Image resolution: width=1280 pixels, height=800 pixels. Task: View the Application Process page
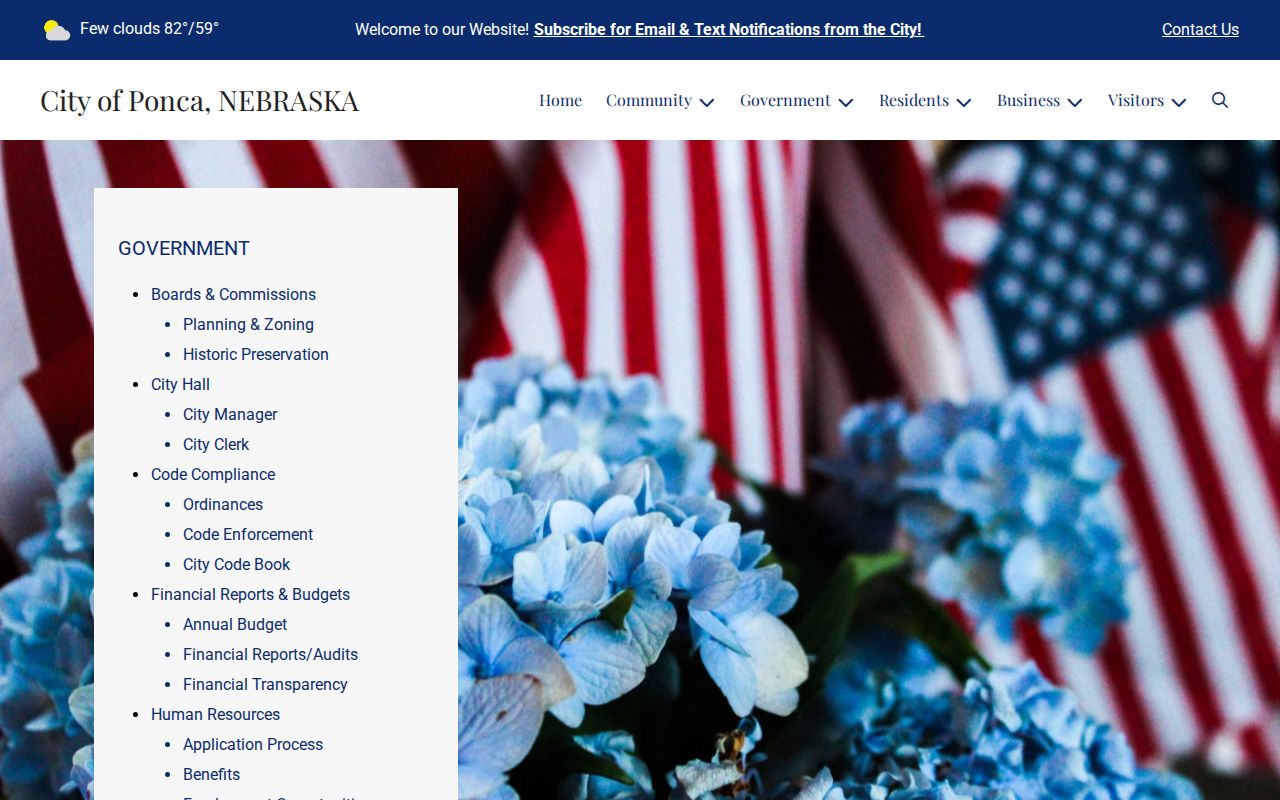click(253, 744)
